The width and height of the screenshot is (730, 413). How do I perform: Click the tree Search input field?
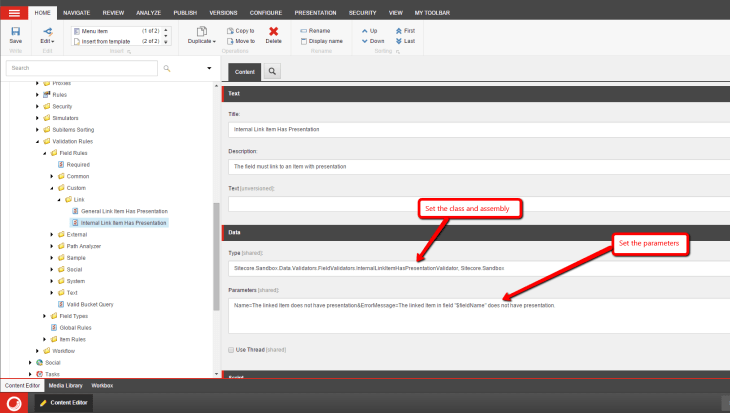82,68
